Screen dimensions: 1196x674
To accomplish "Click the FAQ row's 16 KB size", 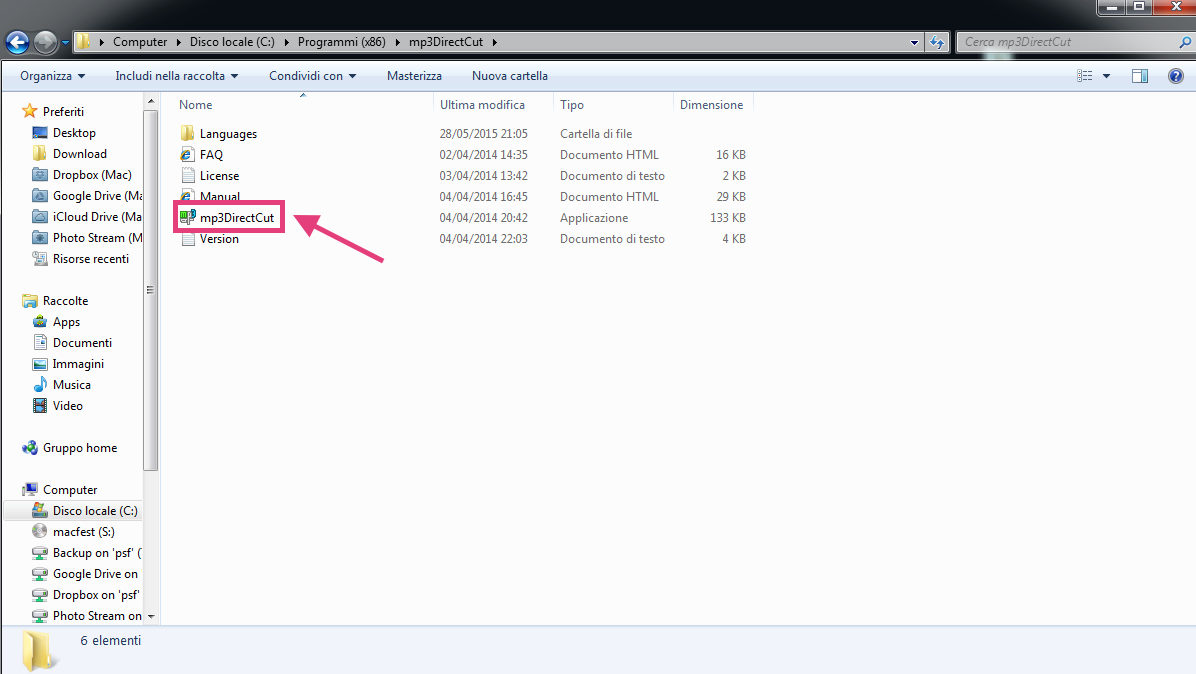I will click(731, 155).
